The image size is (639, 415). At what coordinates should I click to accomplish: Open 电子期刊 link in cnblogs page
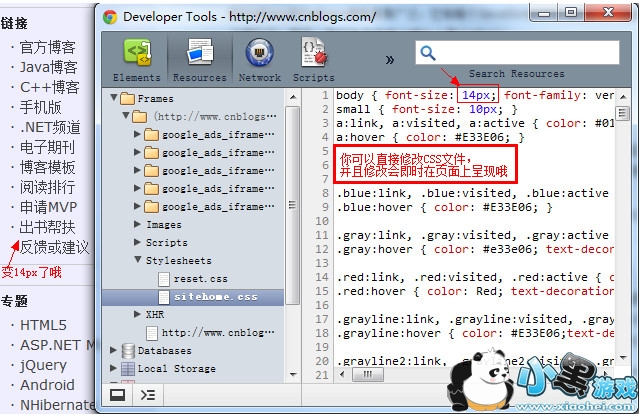click(48, 147)
